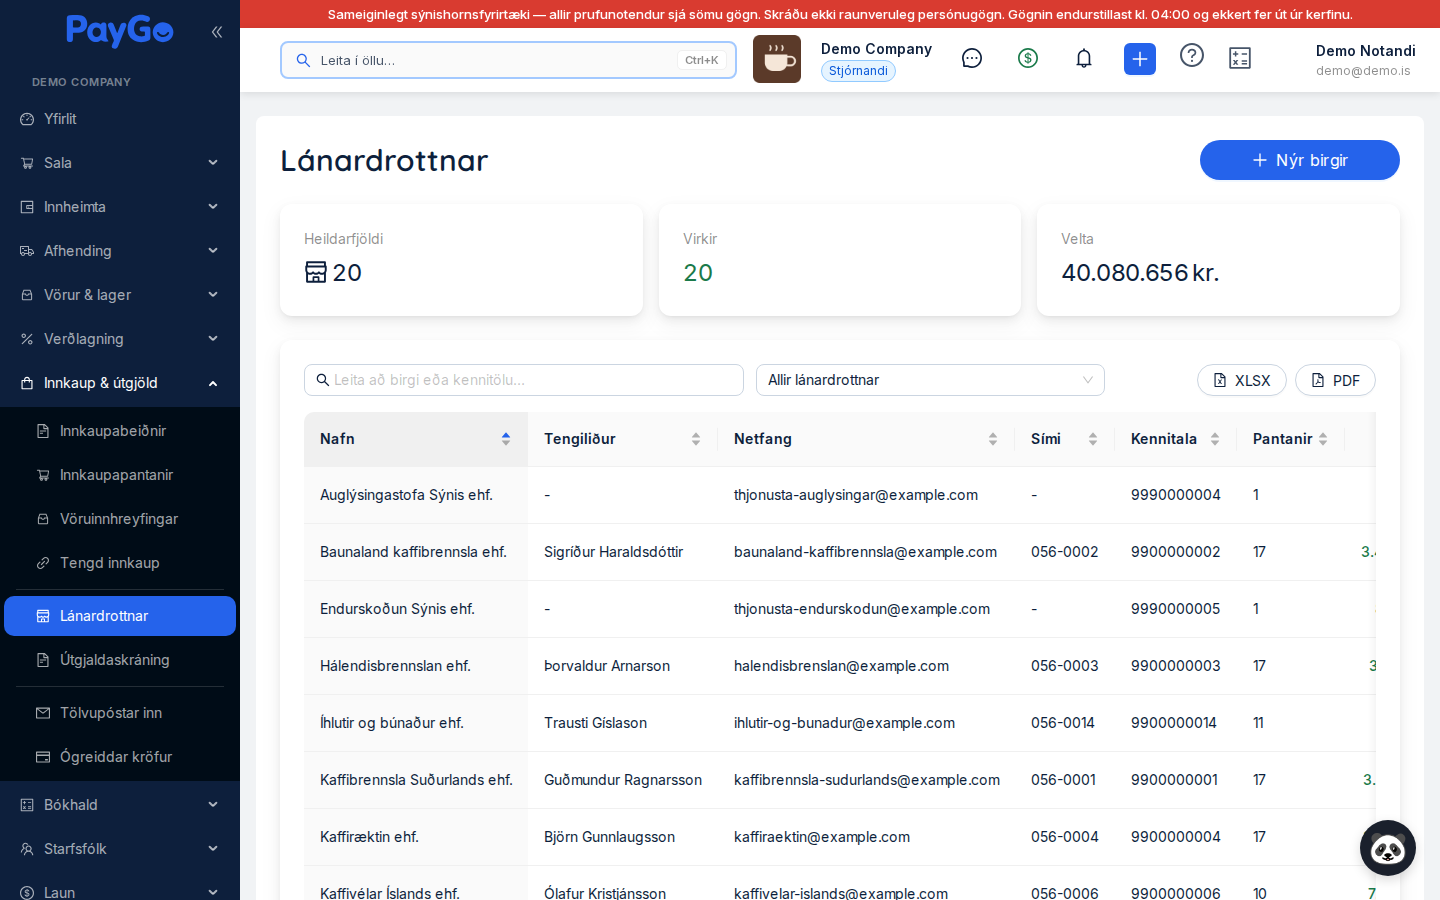Open Vöruinnhreyfingar in the sidebar
Screen dimensions: 1440x900
120,519
